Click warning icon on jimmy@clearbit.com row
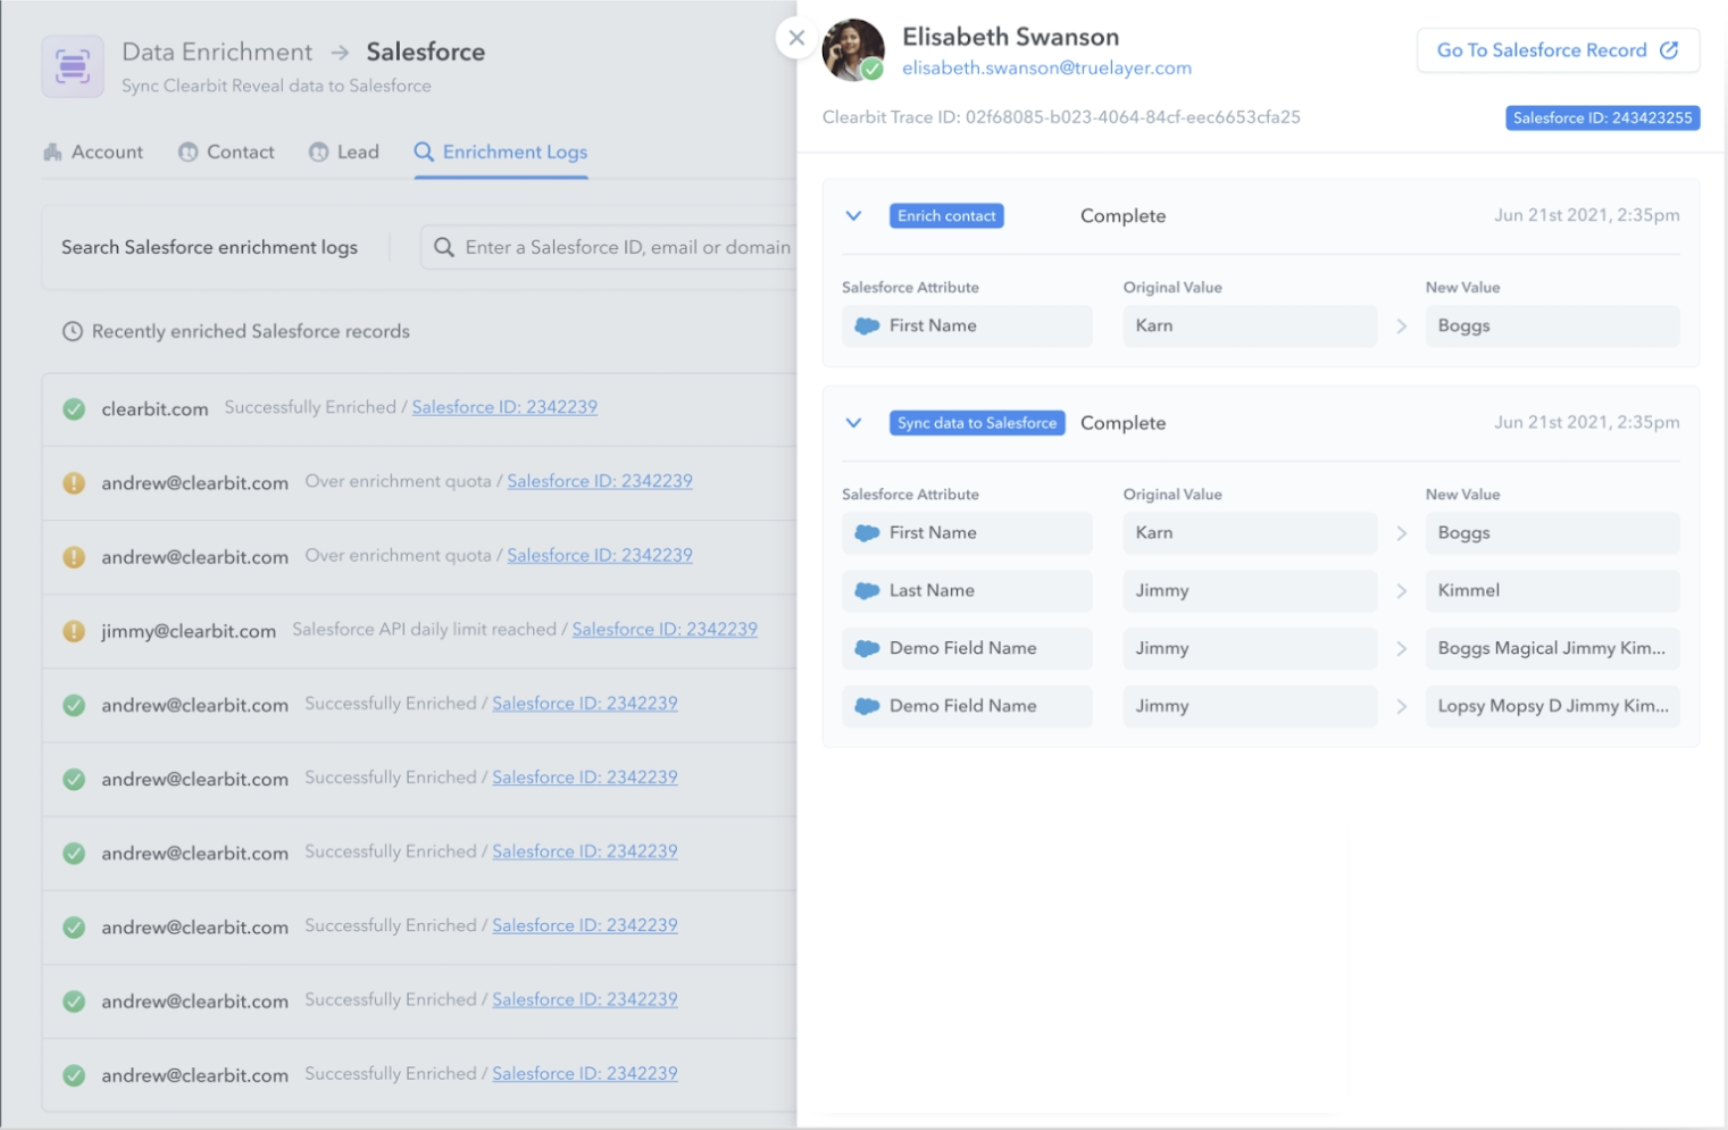1728x1130 pixels. click(x=74, y=631)
